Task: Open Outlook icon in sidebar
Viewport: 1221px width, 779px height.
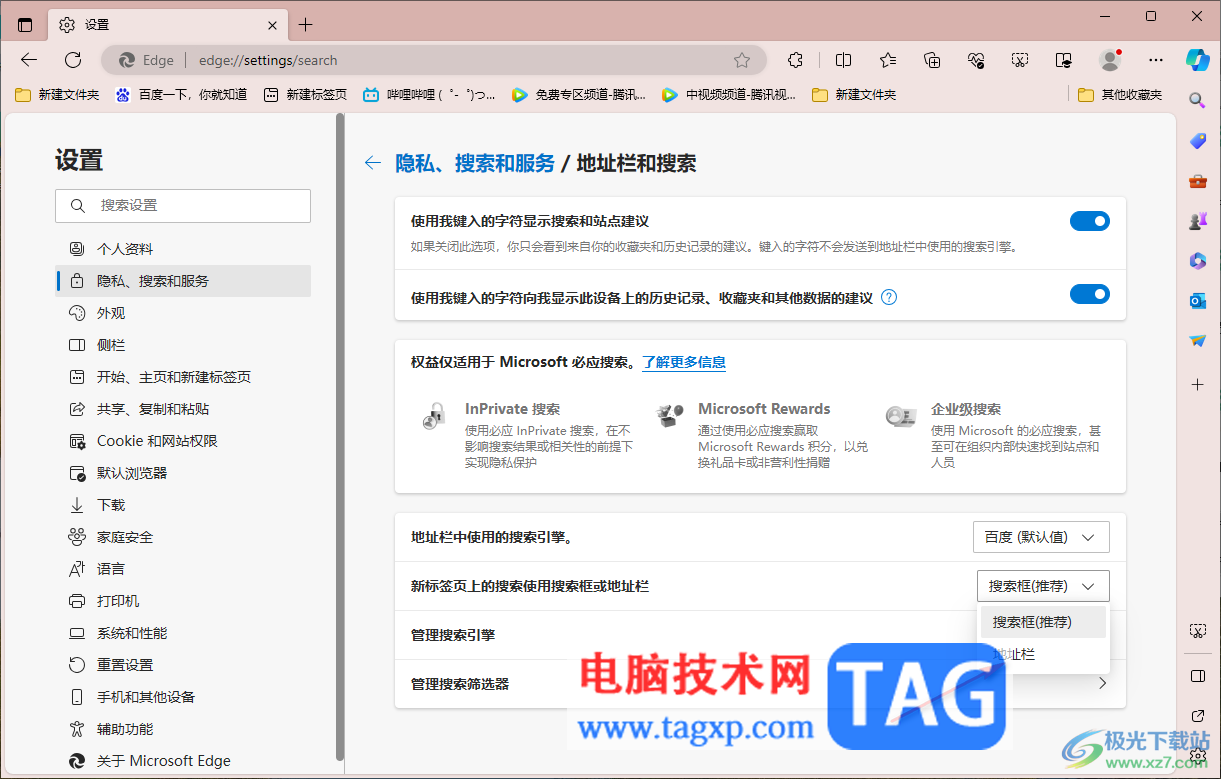Action: pos(1198,301)
